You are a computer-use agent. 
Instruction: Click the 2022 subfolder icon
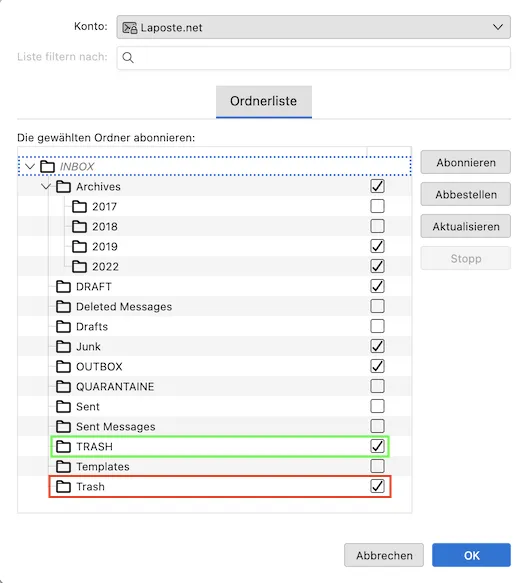(79, 267)
